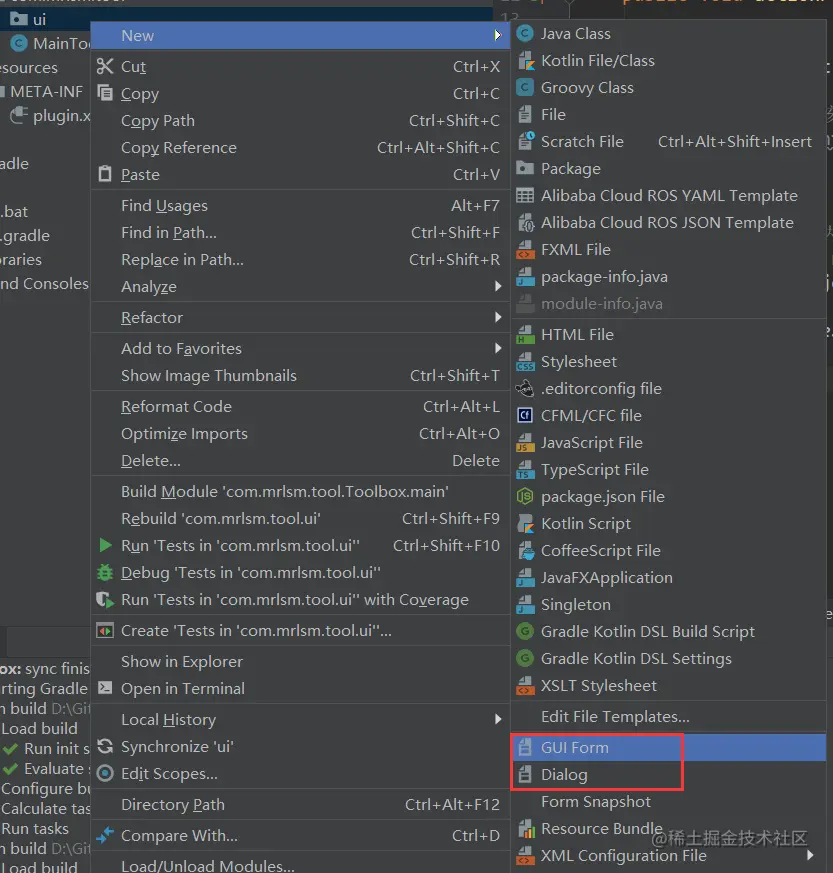Click the Java Class icon in New submenu
This screenshot has width=833, height=873.
(x=525, y=34)
